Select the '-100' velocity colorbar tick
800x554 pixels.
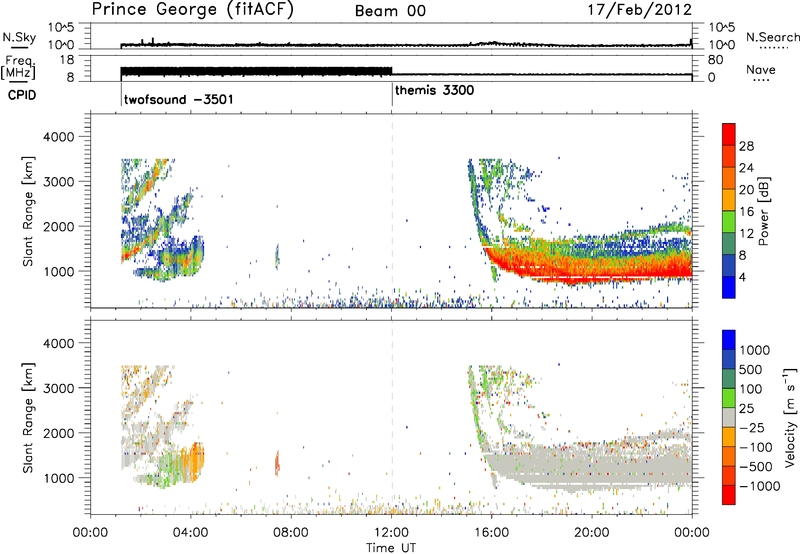click(755, 447)
